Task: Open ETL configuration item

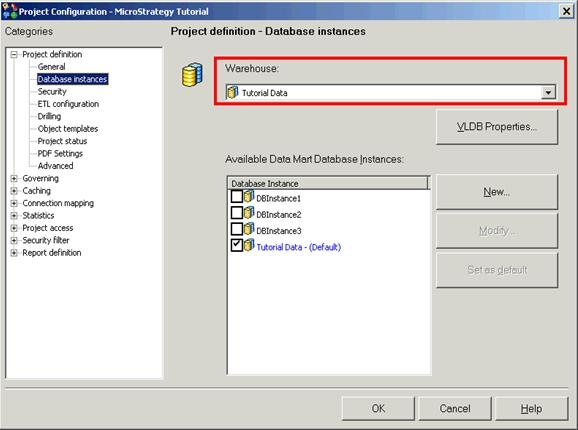Action: pyautogui.click(x=68, y=104)
